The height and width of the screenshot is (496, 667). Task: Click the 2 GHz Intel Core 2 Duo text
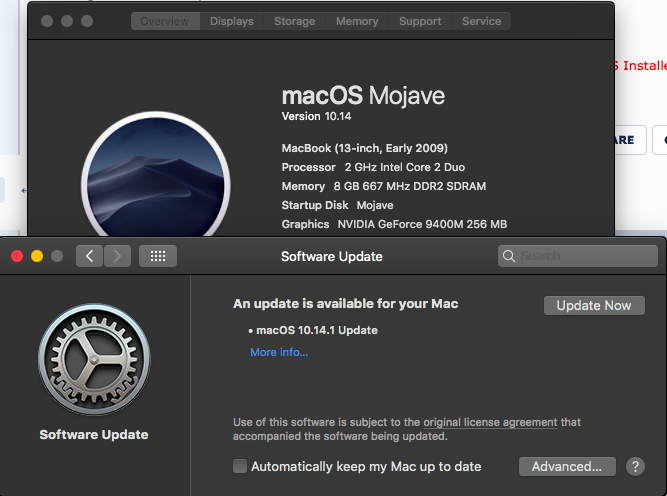point(405,167)
